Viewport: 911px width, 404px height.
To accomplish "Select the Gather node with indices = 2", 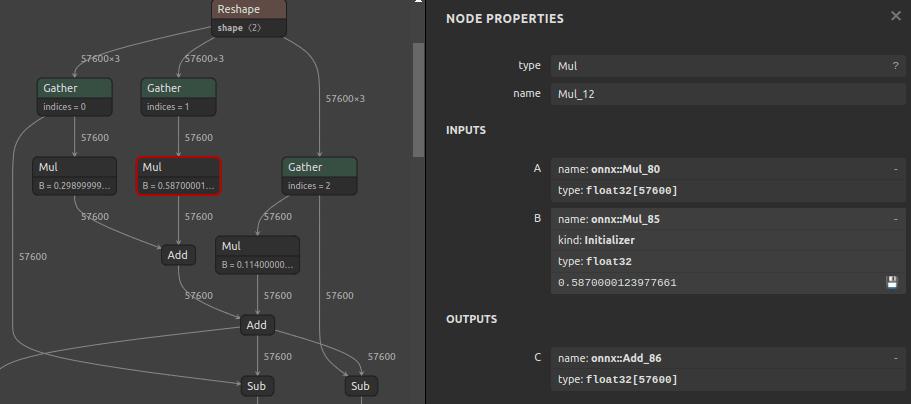I will [x=319, y=175].
